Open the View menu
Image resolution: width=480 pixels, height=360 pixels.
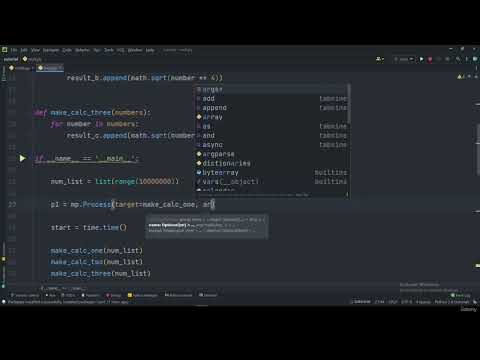point(35,50)
